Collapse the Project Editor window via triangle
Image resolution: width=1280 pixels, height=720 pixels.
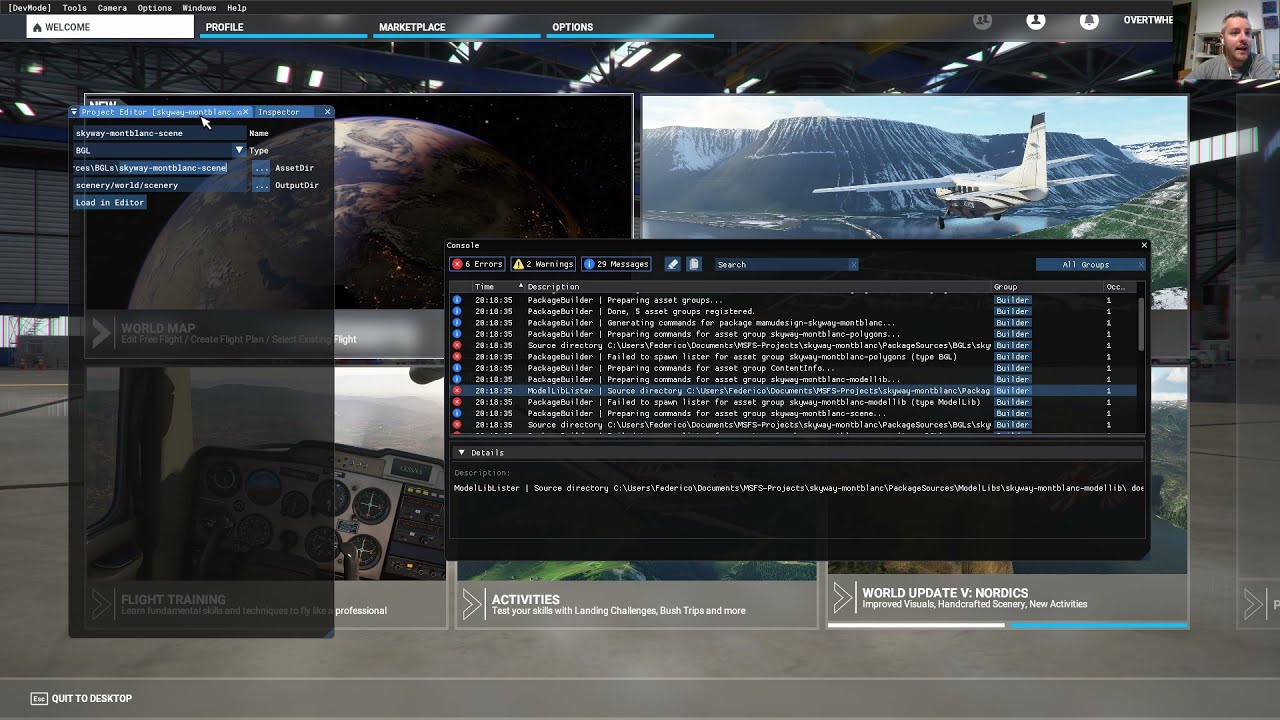tap(74, 112)
